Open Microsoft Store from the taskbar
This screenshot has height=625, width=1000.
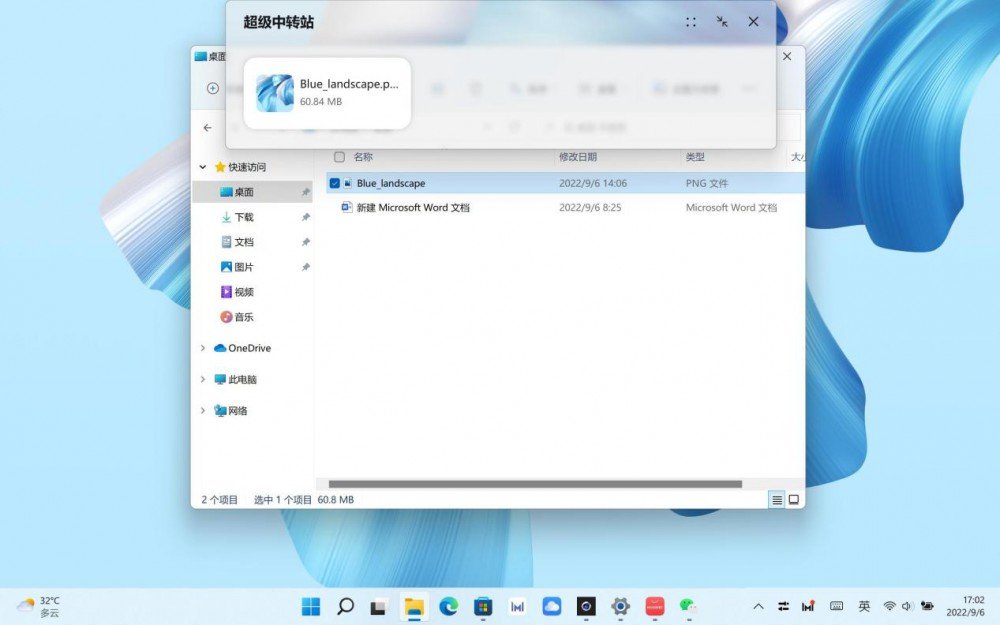point(484,606)
